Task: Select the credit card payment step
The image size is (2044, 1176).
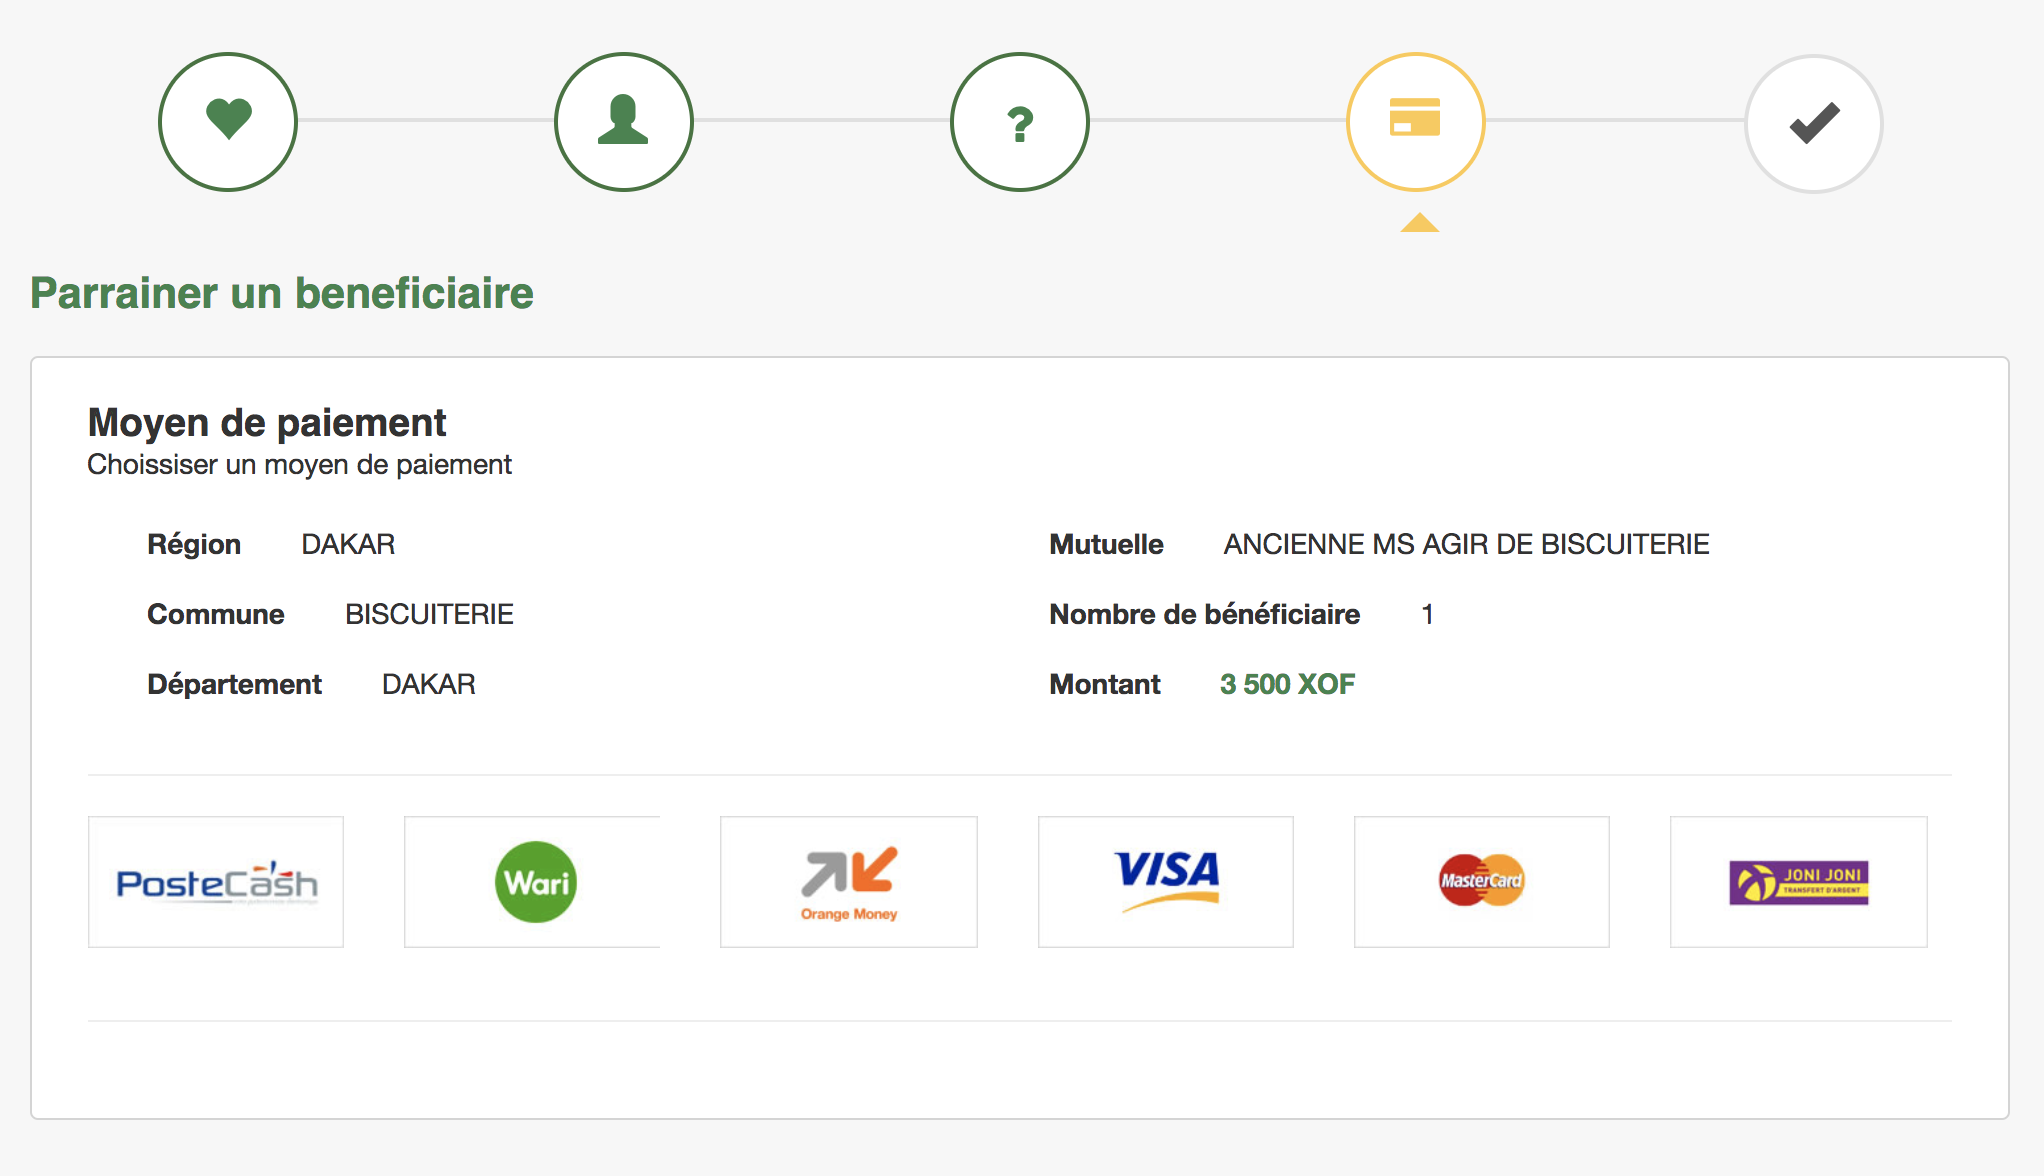Action: (1415, 121)
